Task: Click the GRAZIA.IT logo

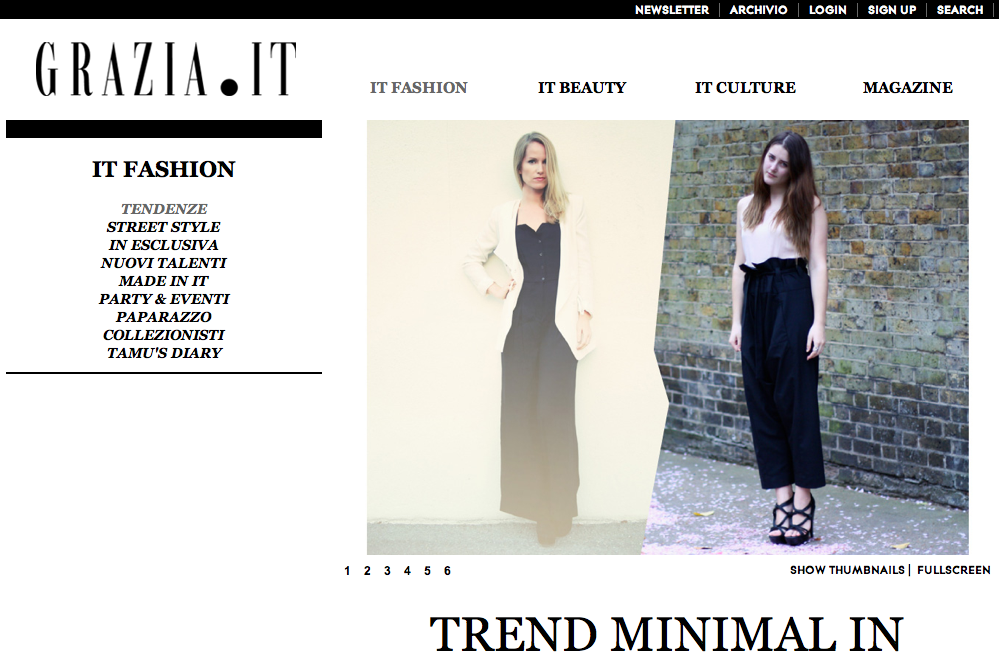Action: (166, 69)
